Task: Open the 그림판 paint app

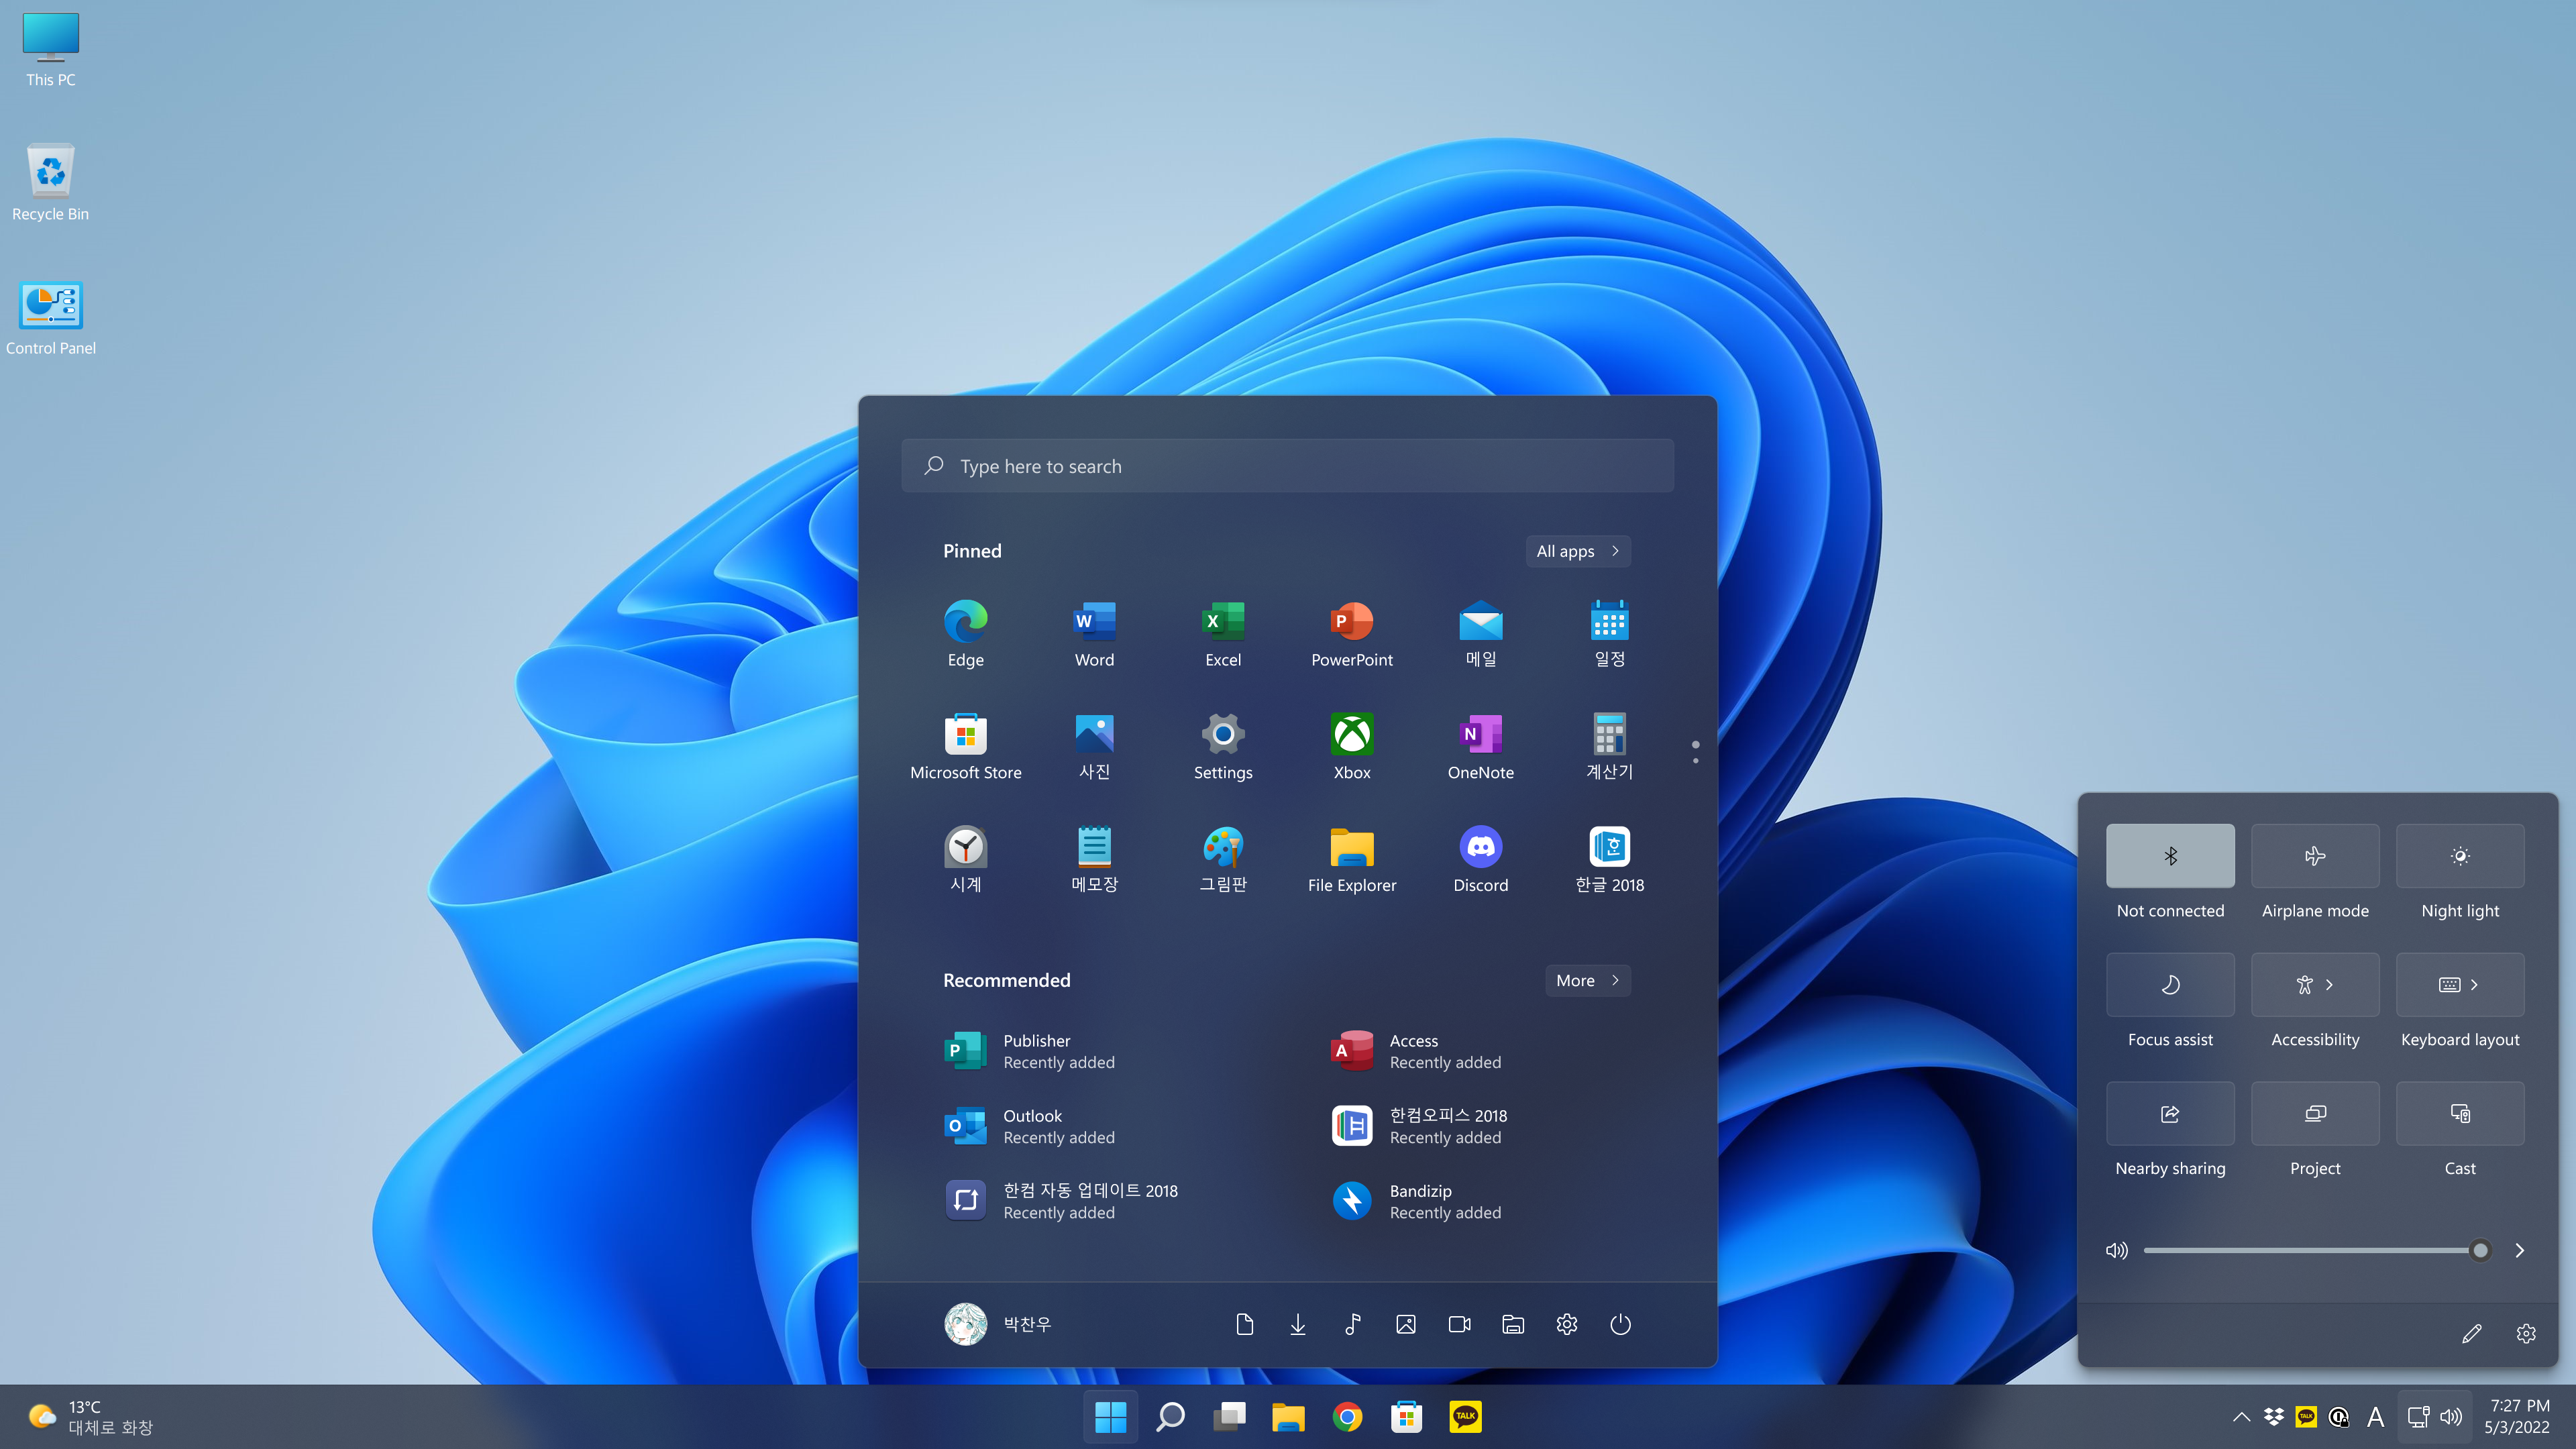Action: [x=1223, y=860]
